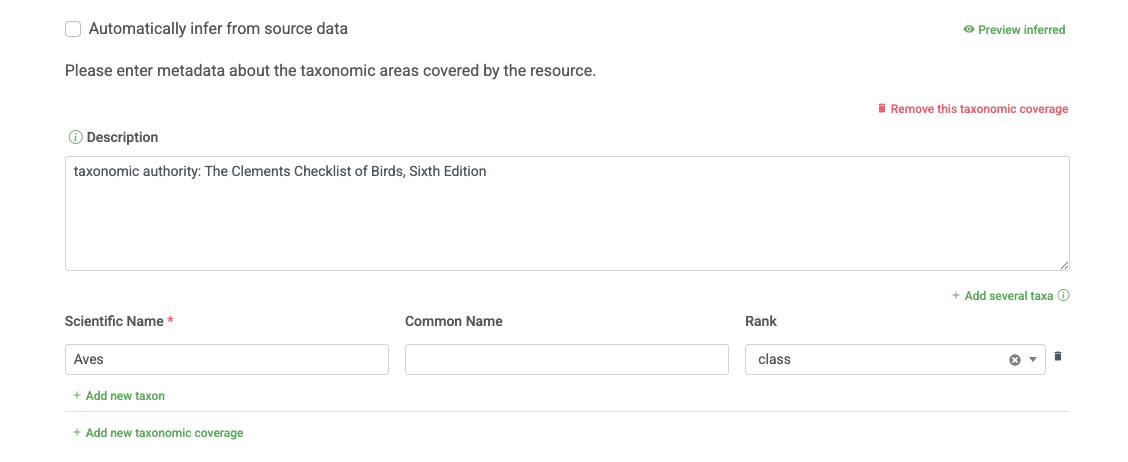Open the Add several taxa link text

coord(1008,296)
